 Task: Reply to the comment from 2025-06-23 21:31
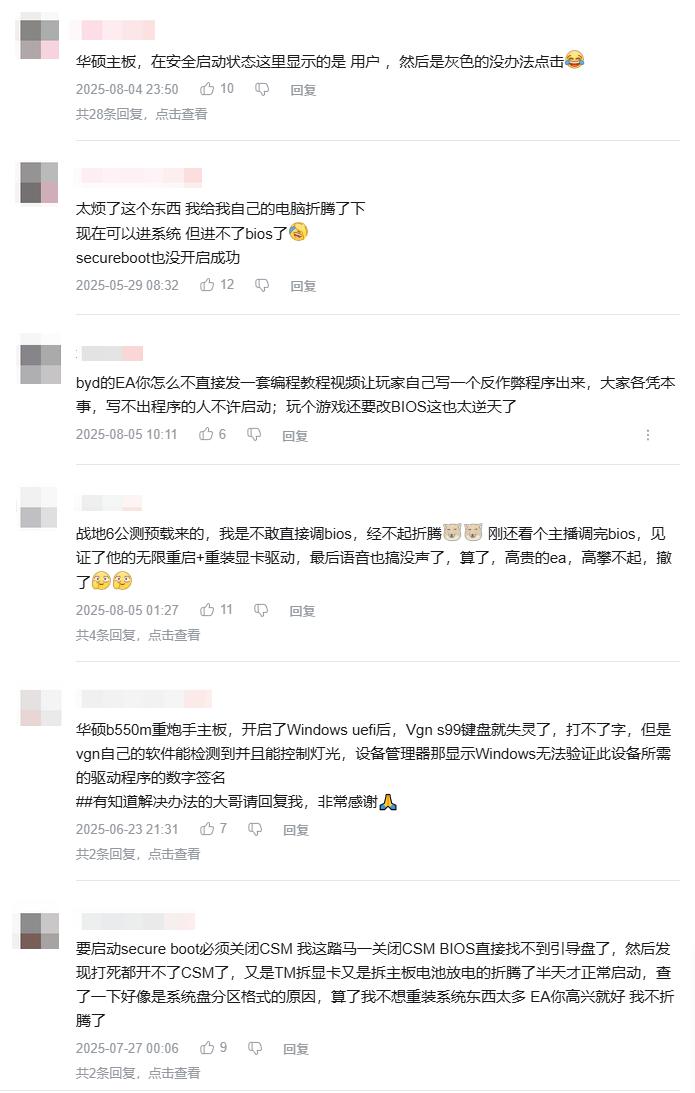click(296, 830)
